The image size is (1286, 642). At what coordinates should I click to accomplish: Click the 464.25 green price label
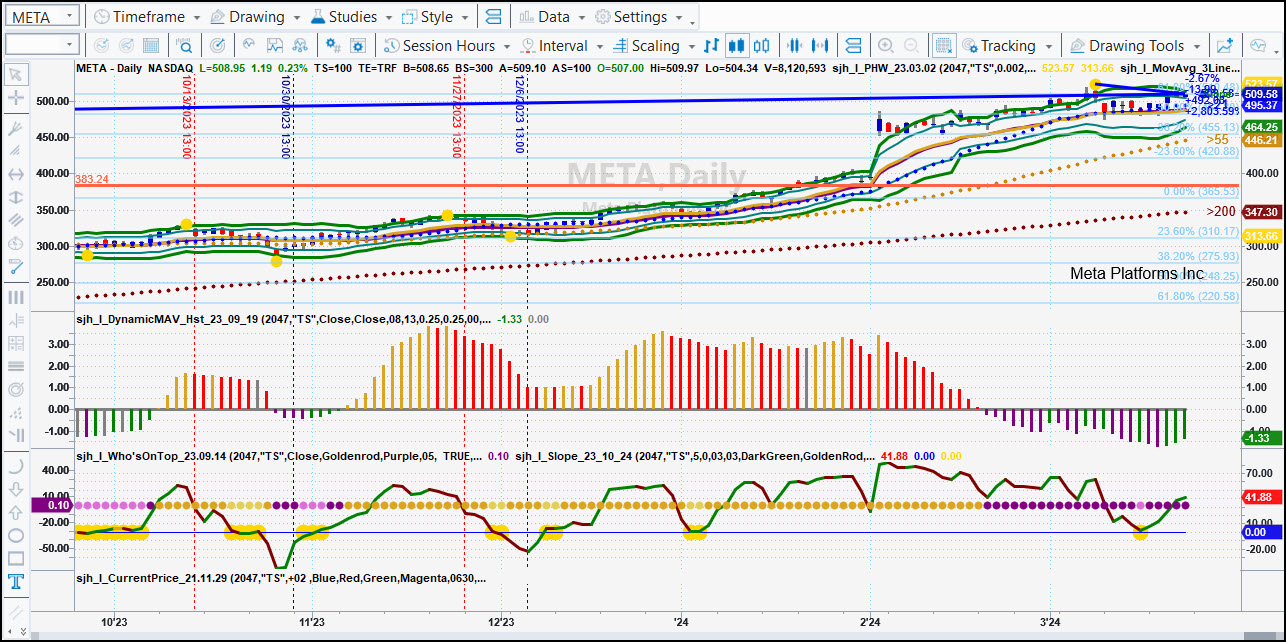(1262, 127)
